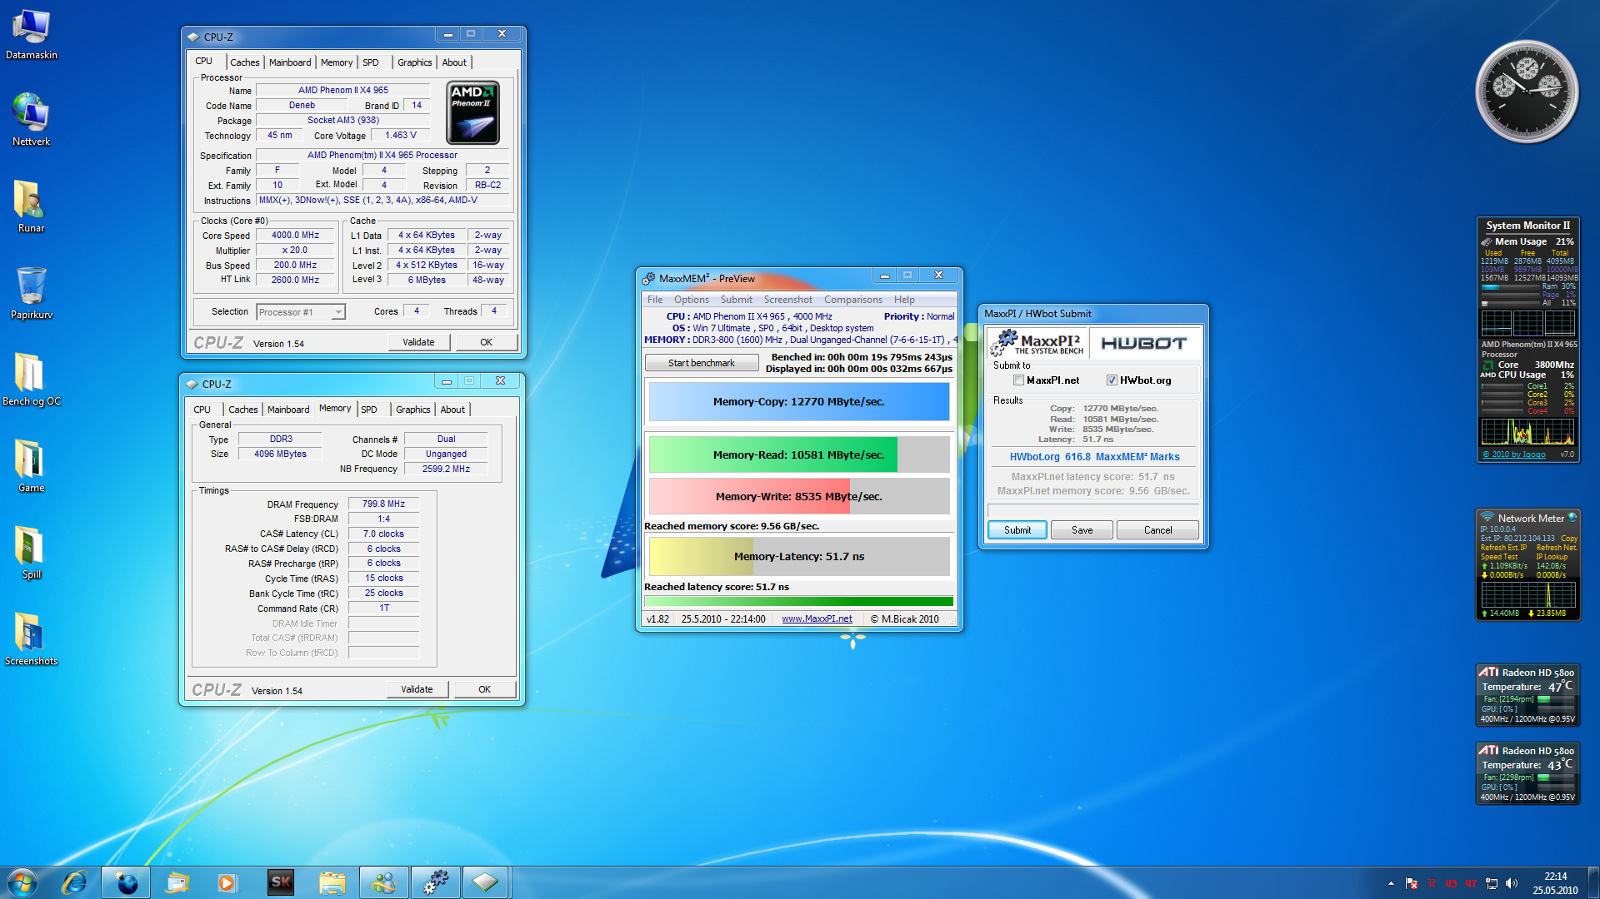This screenshot has width=1600, height=899.
Task: Open the Datamaskin desktop icon
Action: coord(31,34)
